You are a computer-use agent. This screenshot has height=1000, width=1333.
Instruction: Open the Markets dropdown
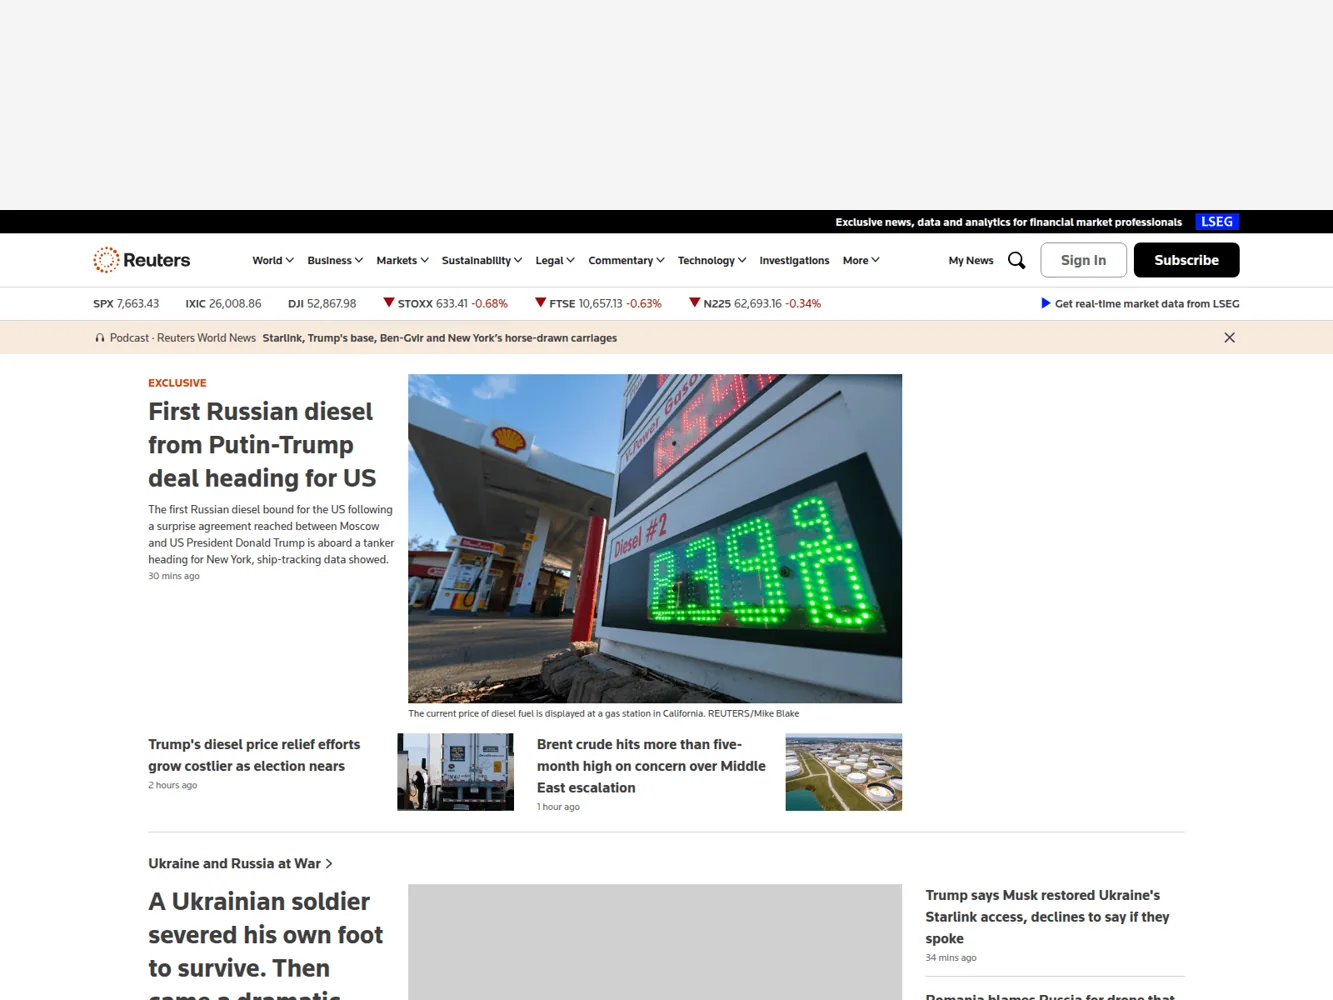pos(403,260)
